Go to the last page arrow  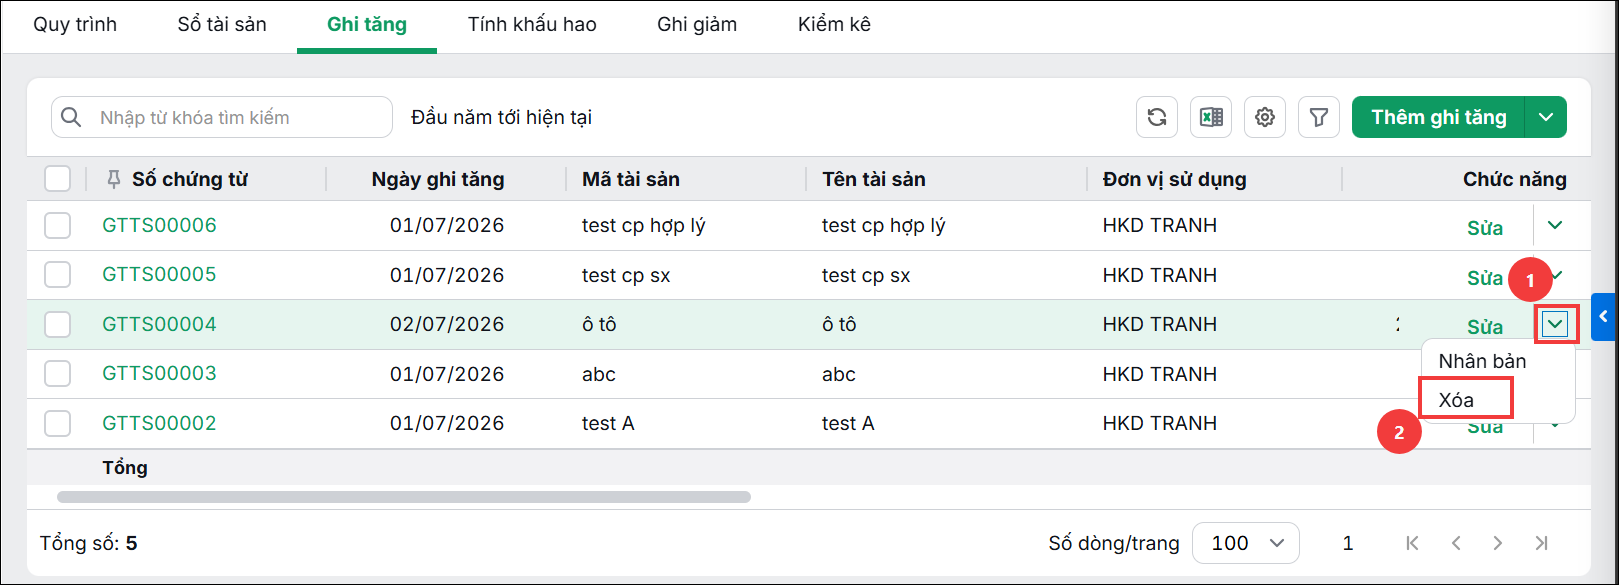[1542, 543]
